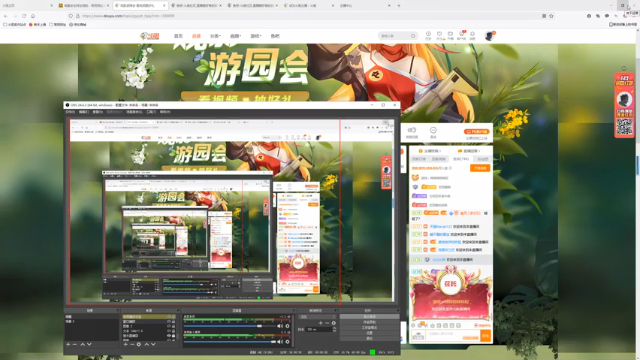The height and width of the screenshot is (360, 640).
Task: Reload the browser page
Action: tap(24, 16)
